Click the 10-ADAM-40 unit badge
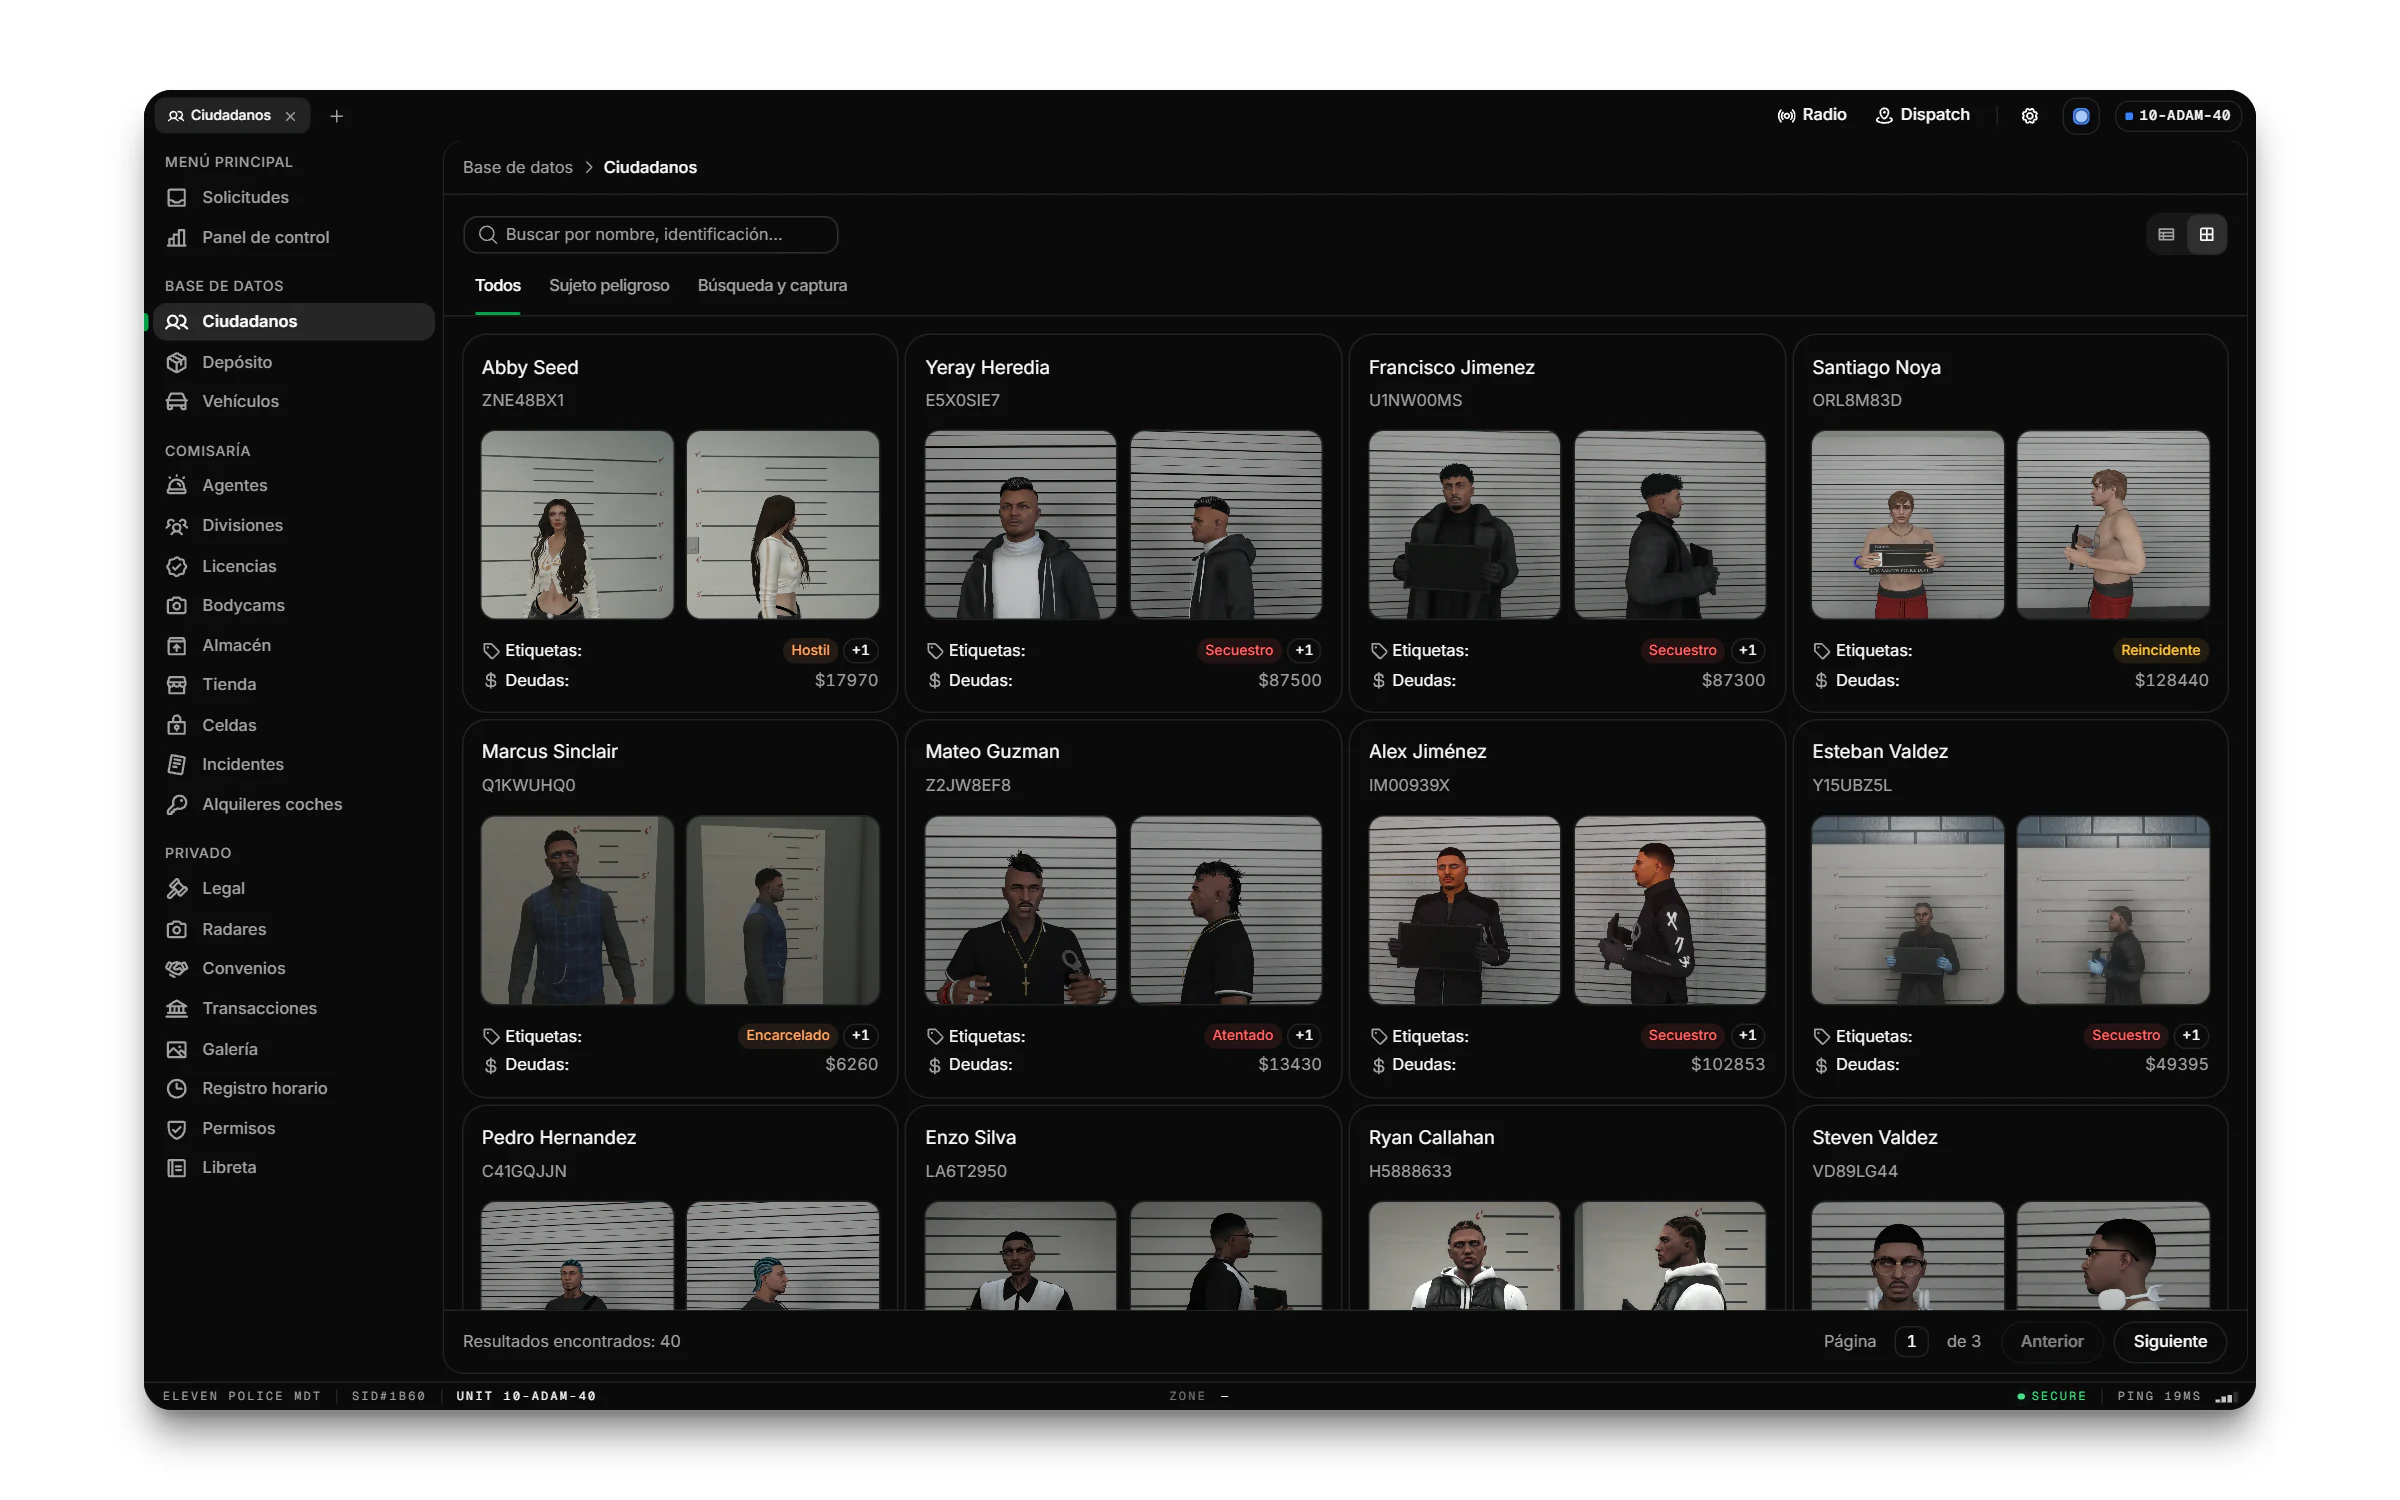This screenshot has height=1500, width=2400. [2178, 116]
